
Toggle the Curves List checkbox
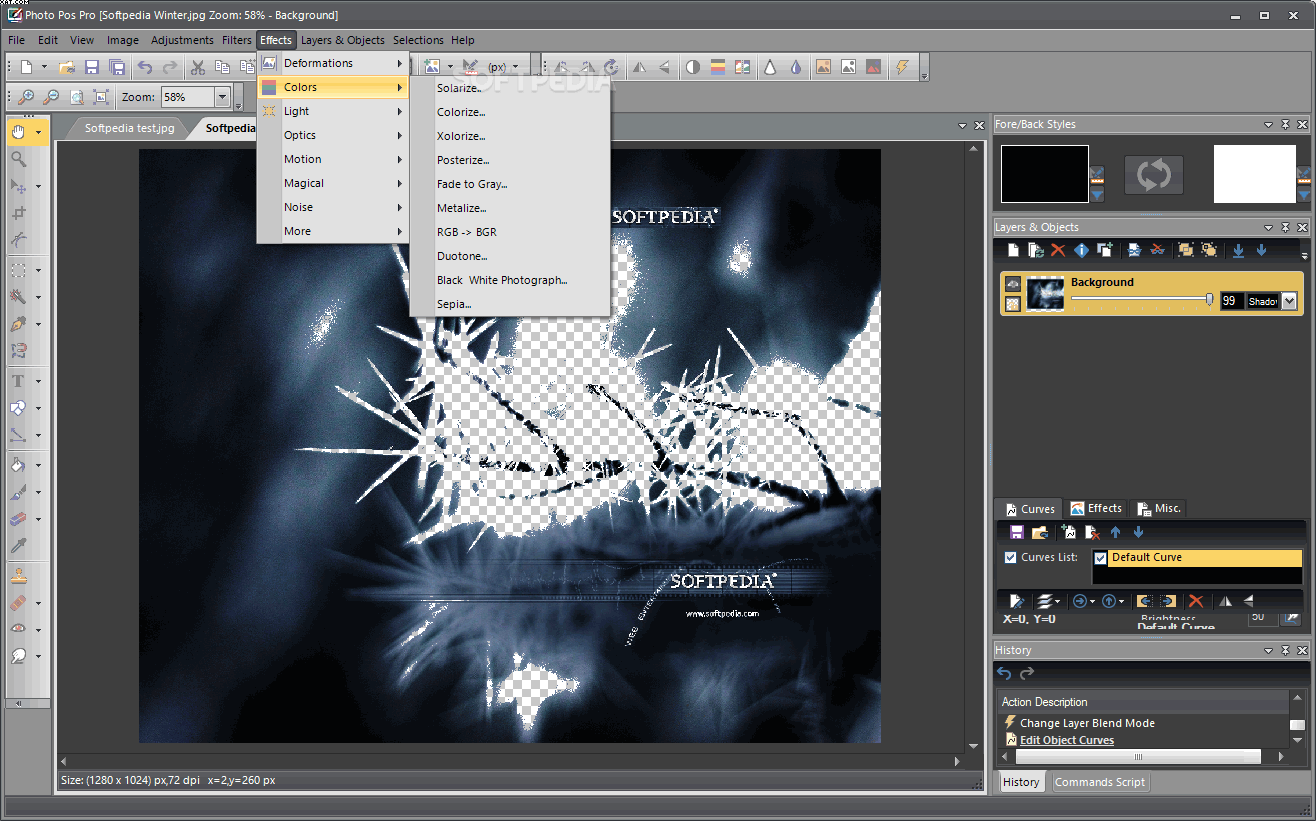click(1010, 557)
